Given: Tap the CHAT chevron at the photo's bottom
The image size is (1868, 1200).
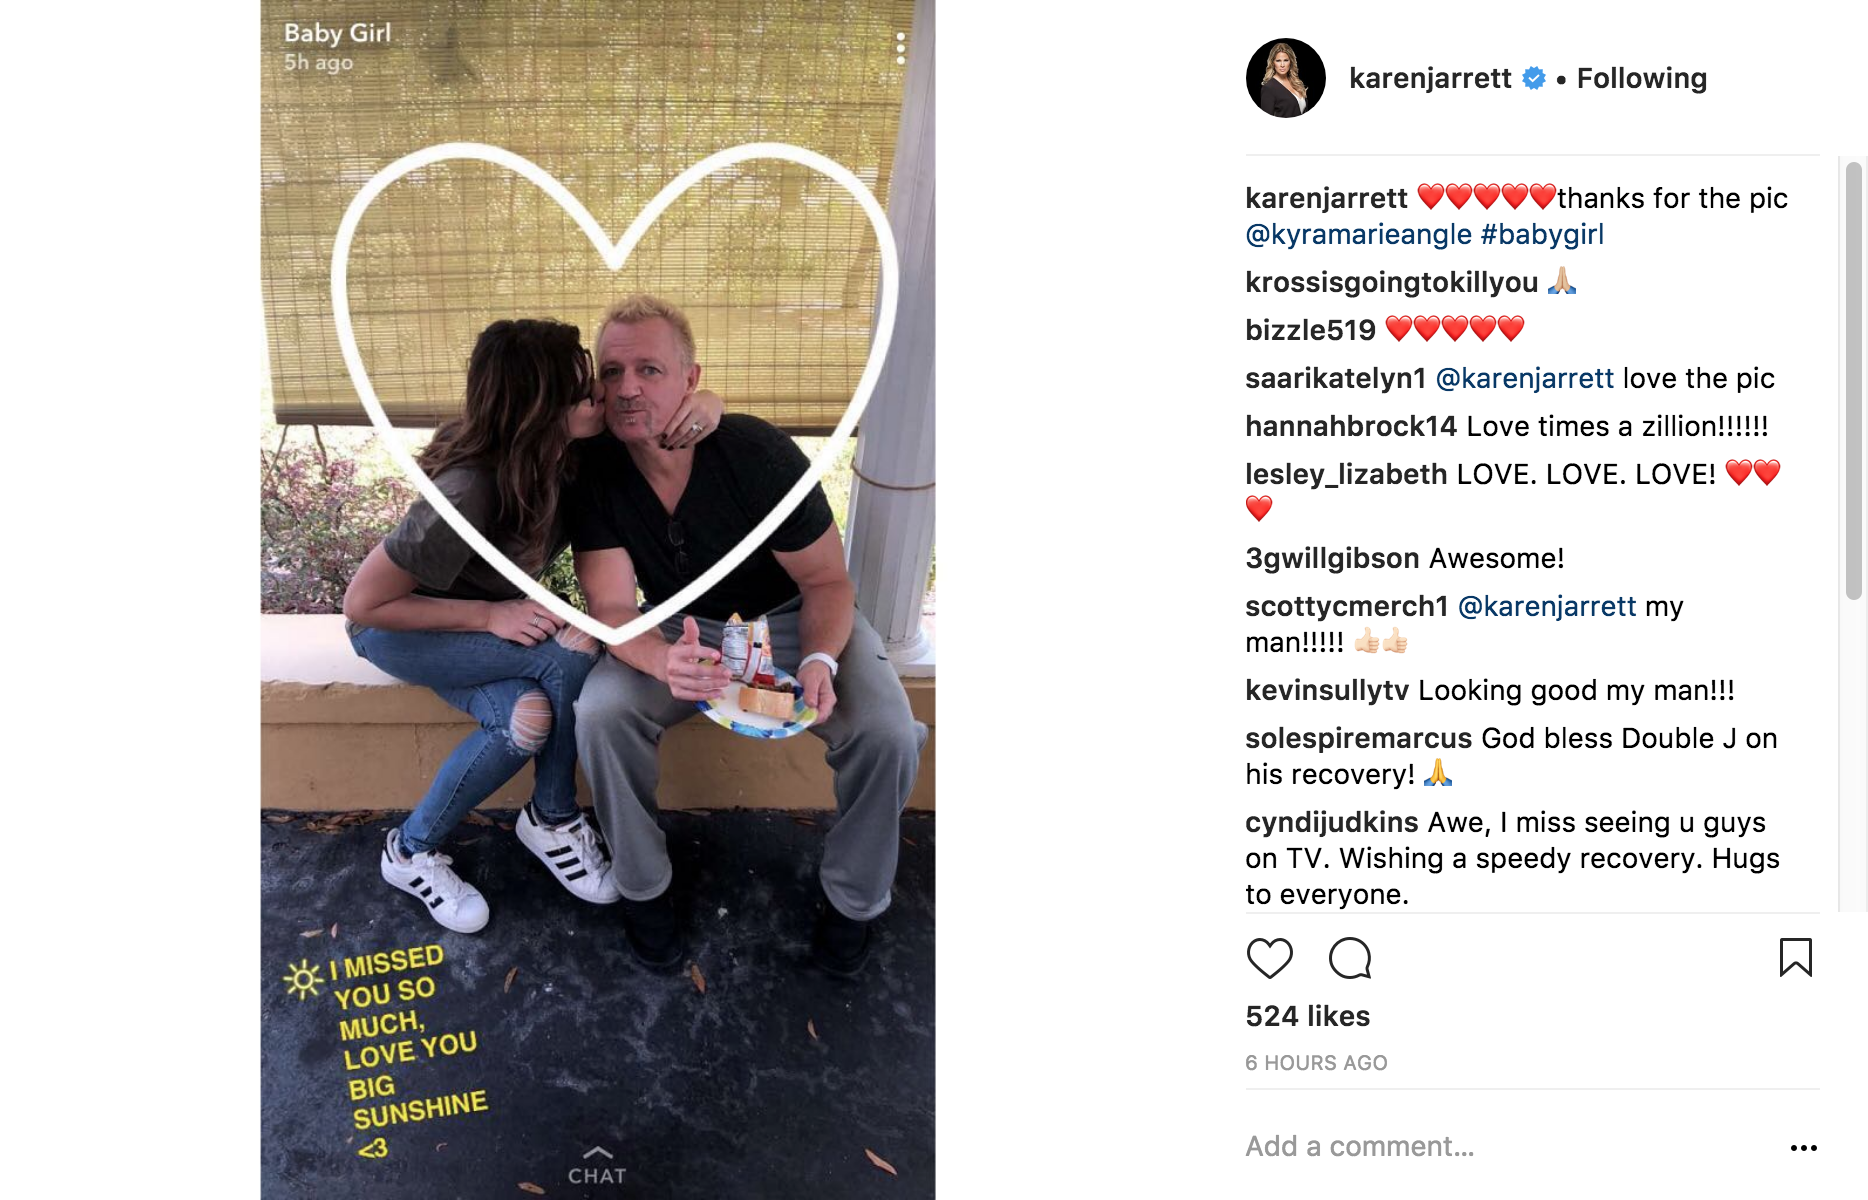Looking at the screenshot, I should point(597,1166).
